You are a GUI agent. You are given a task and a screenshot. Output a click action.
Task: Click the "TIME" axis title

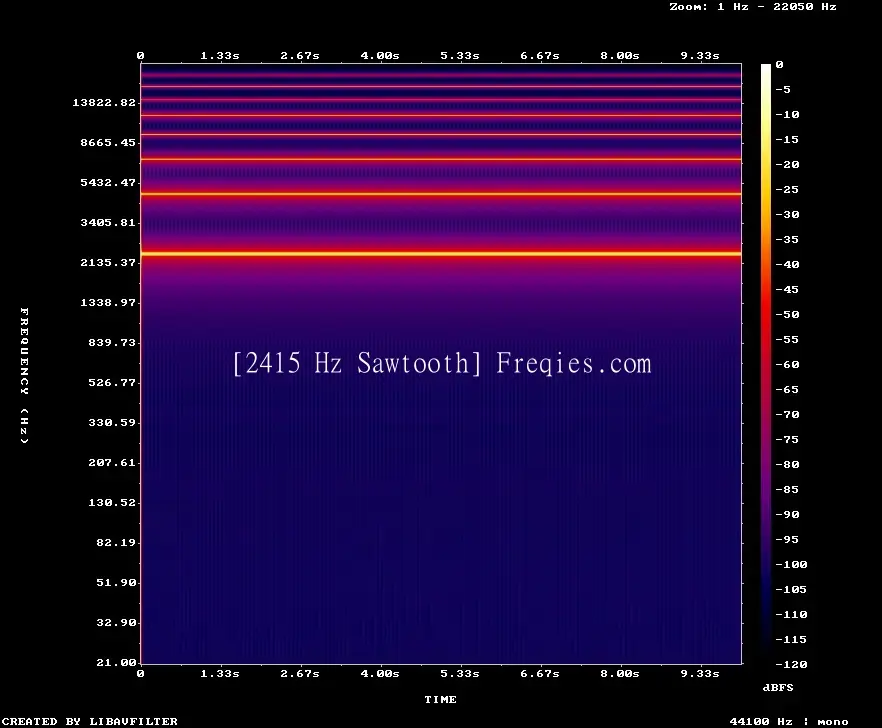(440, 699)
